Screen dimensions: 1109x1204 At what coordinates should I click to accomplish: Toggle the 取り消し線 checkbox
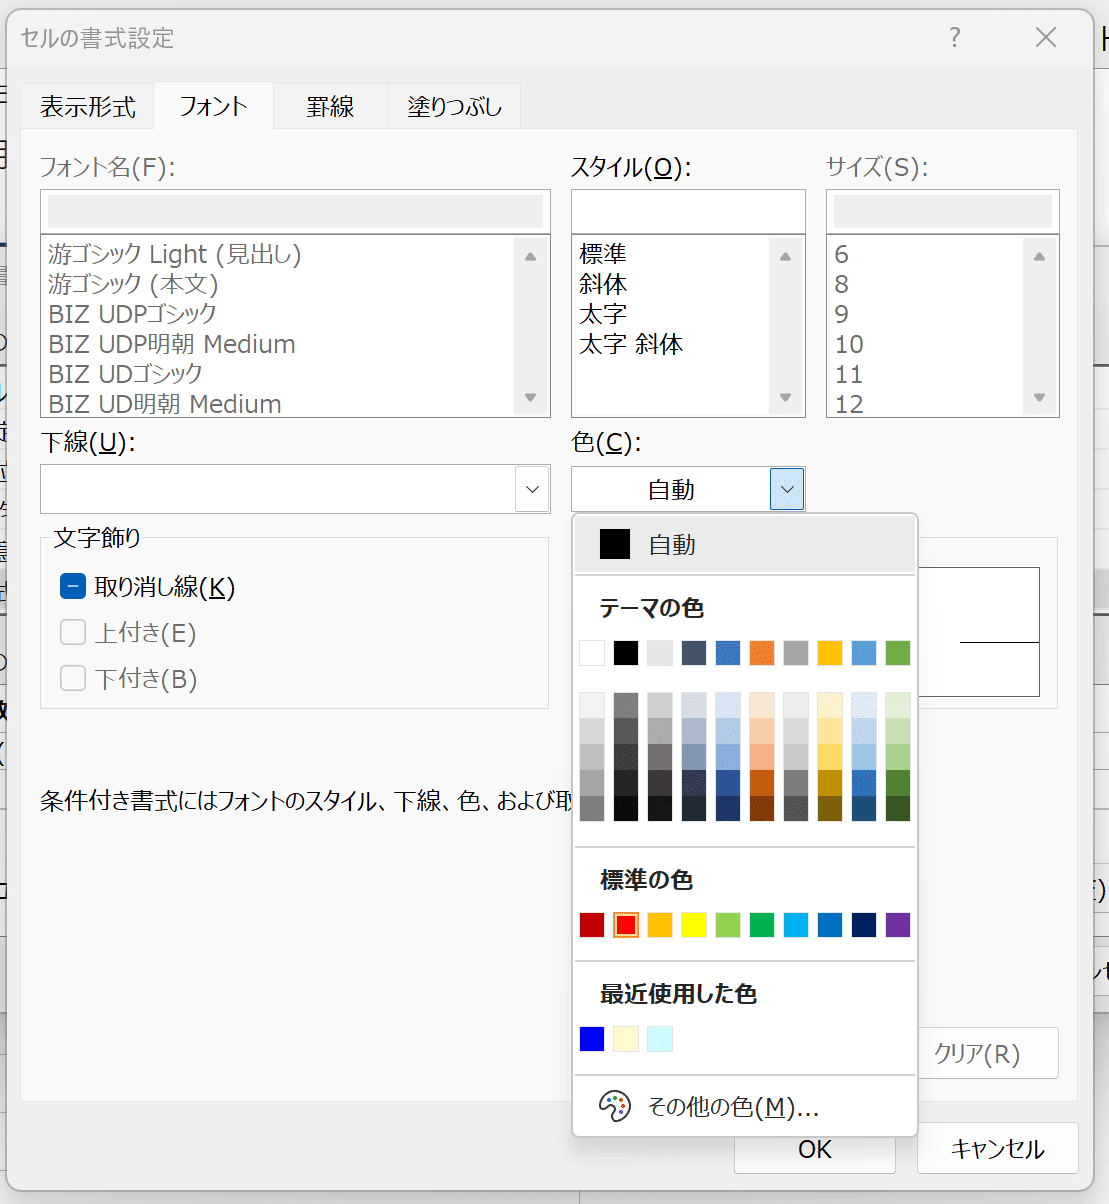[x=73, y=587]
